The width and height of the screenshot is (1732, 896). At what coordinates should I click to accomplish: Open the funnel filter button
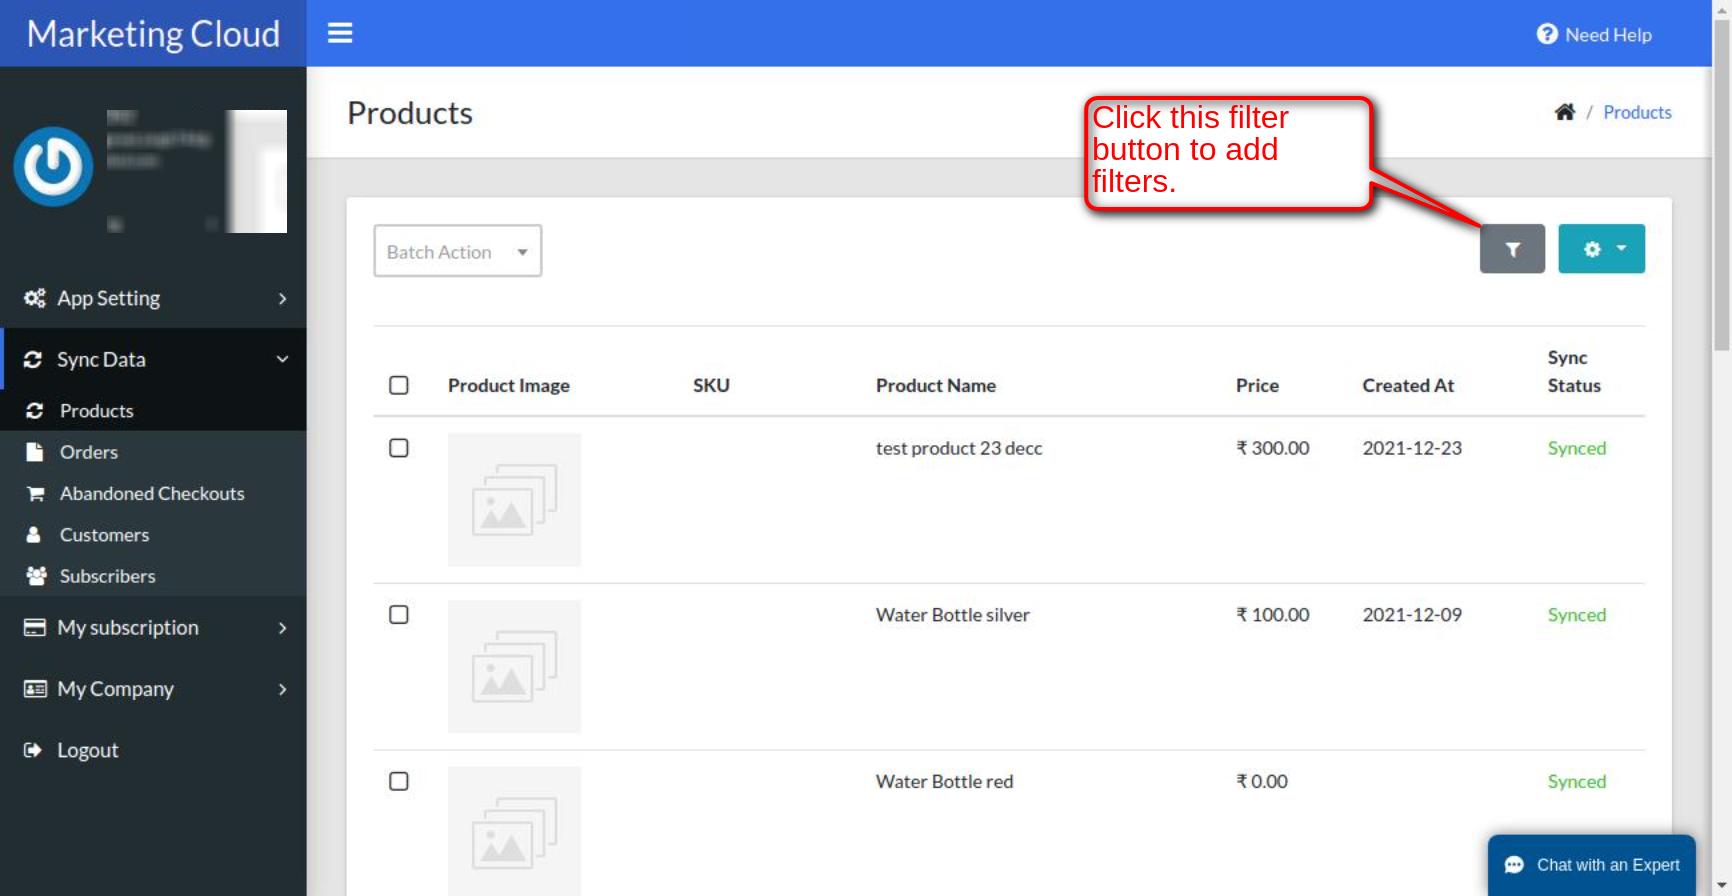tap(1512, 249)
